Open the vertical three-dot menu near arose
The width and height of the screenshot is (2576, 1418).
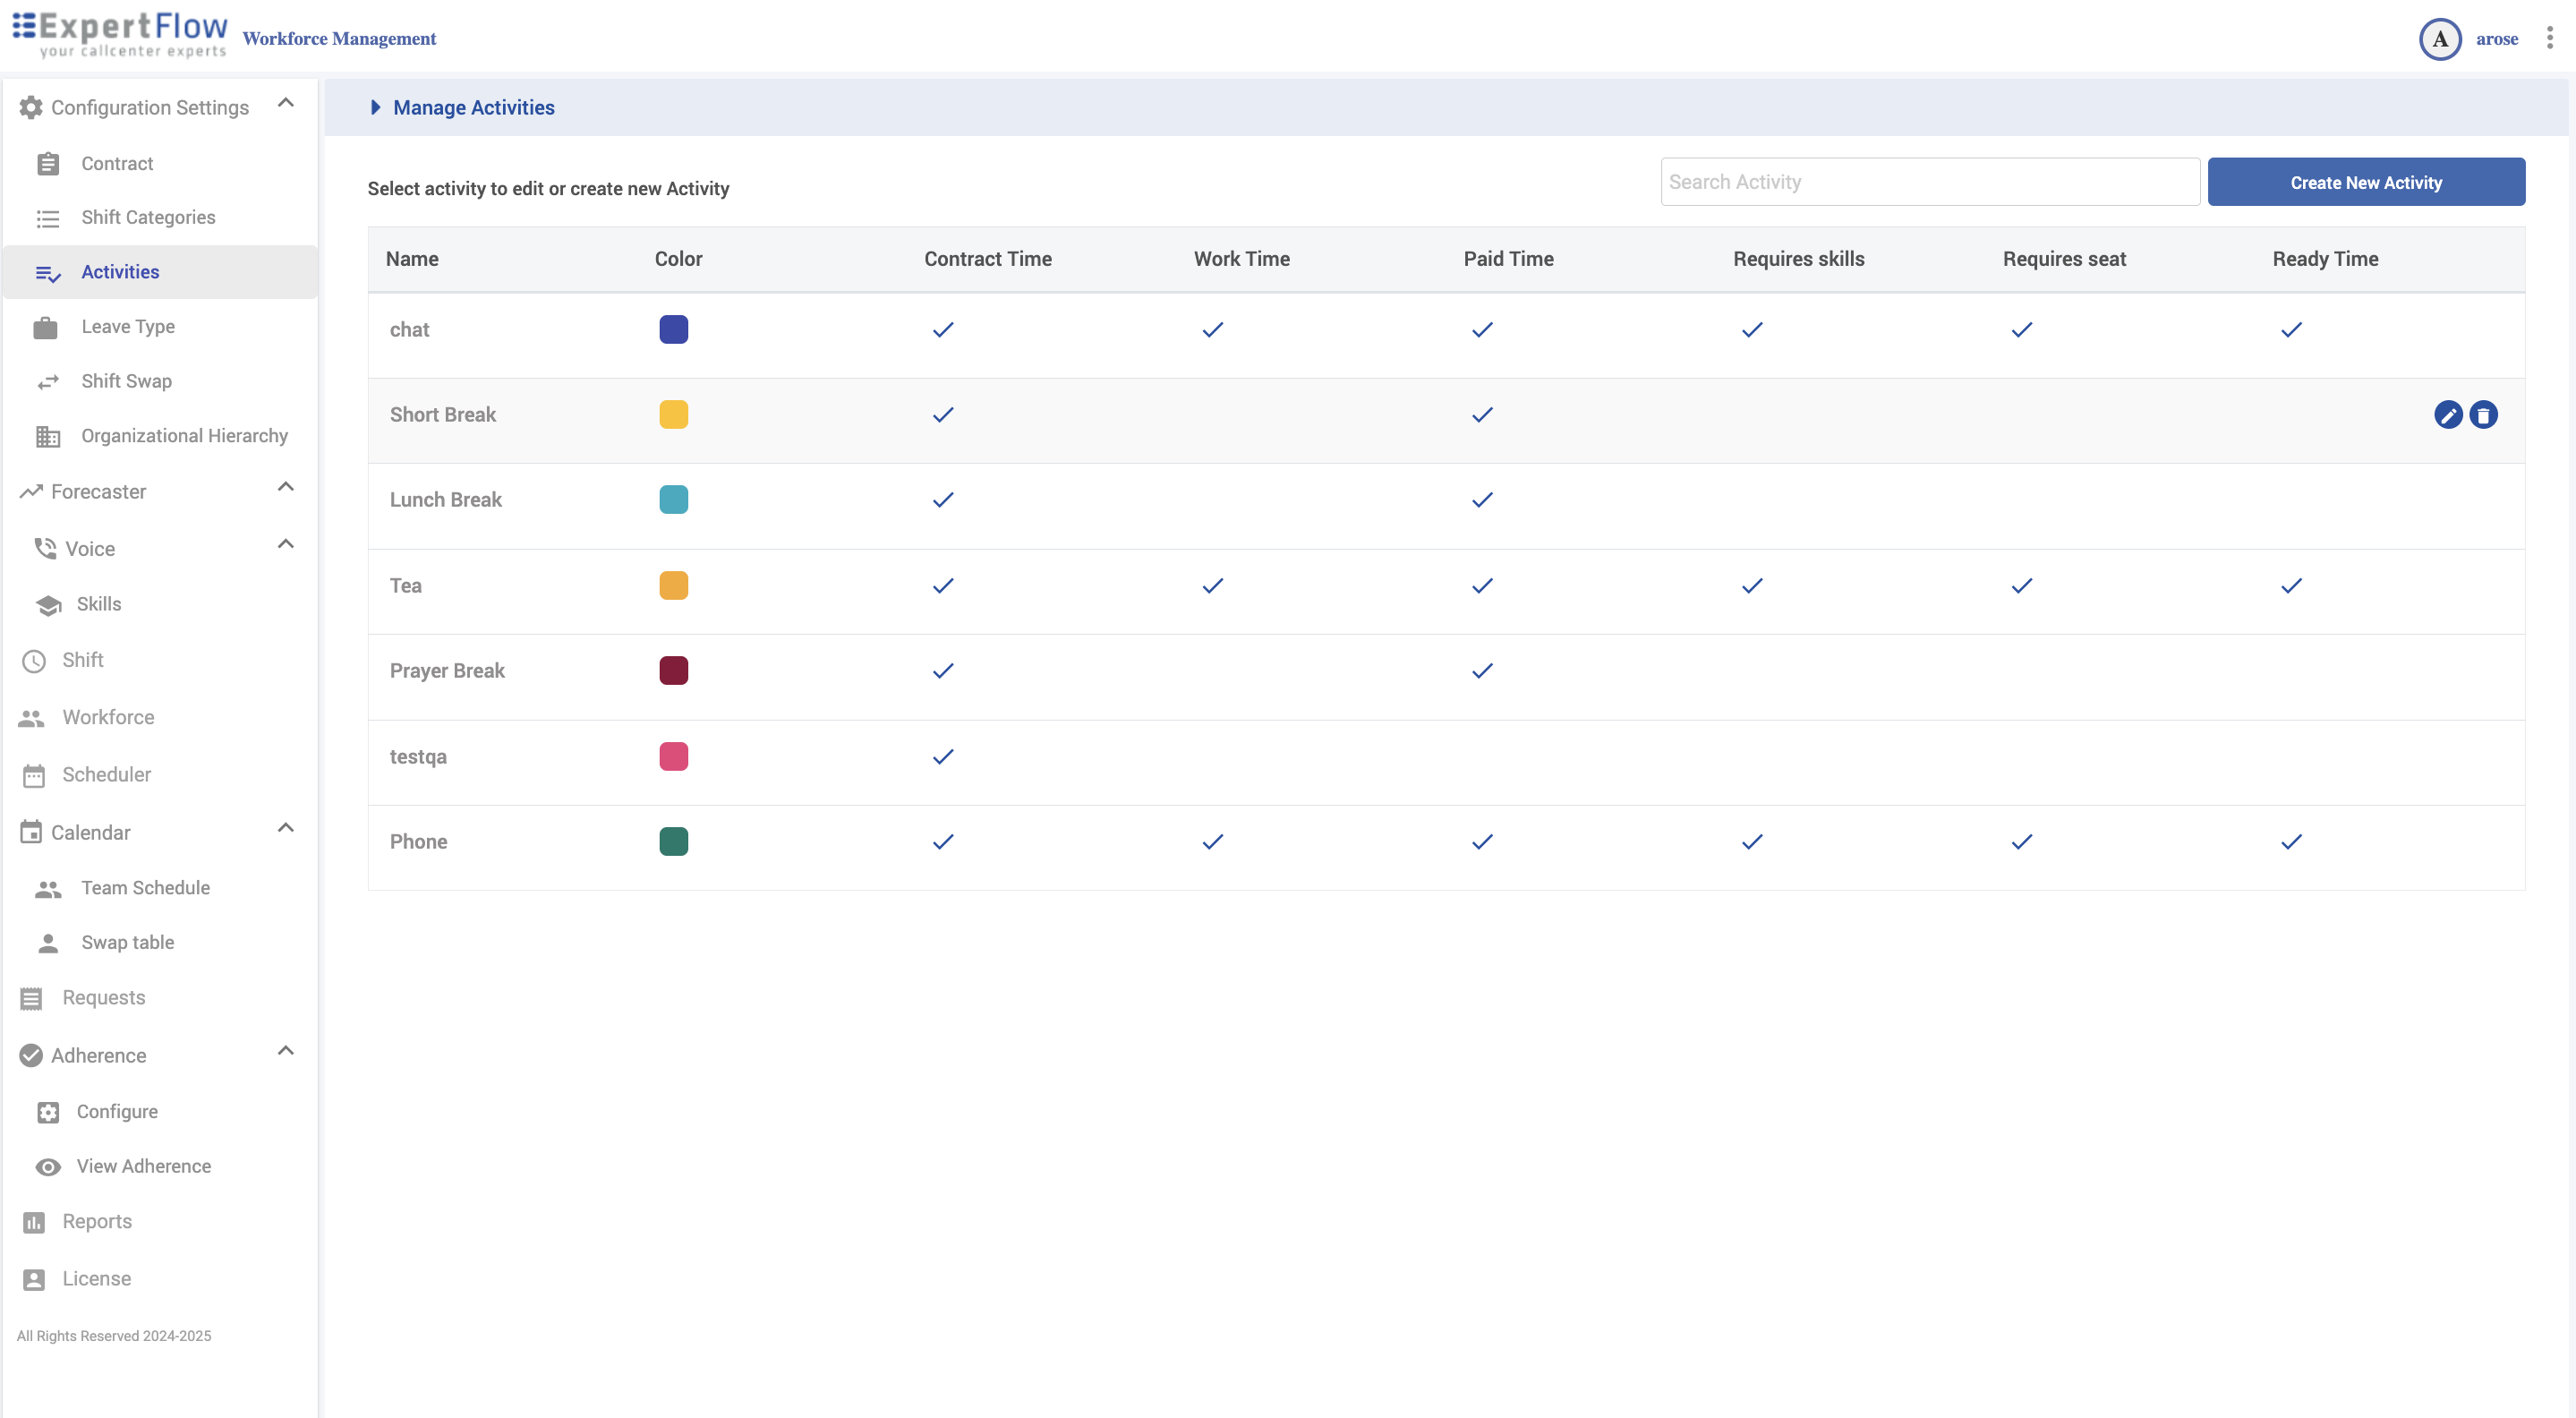pyautogui.click(x=2549, y=38)
